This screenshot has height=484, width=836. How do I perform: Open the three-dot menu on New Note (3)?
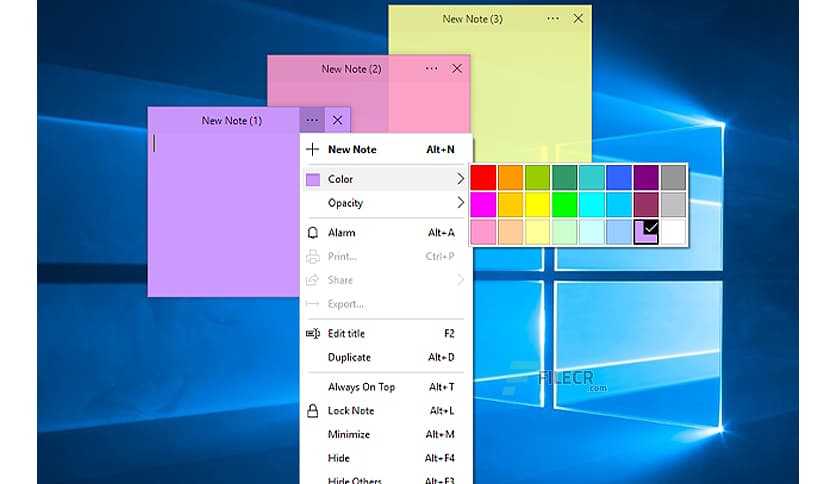pos(553,19)
